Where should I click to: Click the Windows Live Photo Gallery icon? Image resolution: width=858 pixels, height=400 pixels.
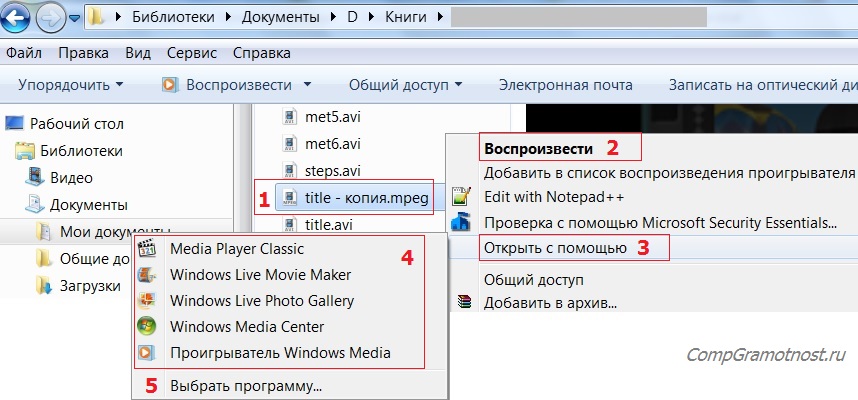pos(148,300)
